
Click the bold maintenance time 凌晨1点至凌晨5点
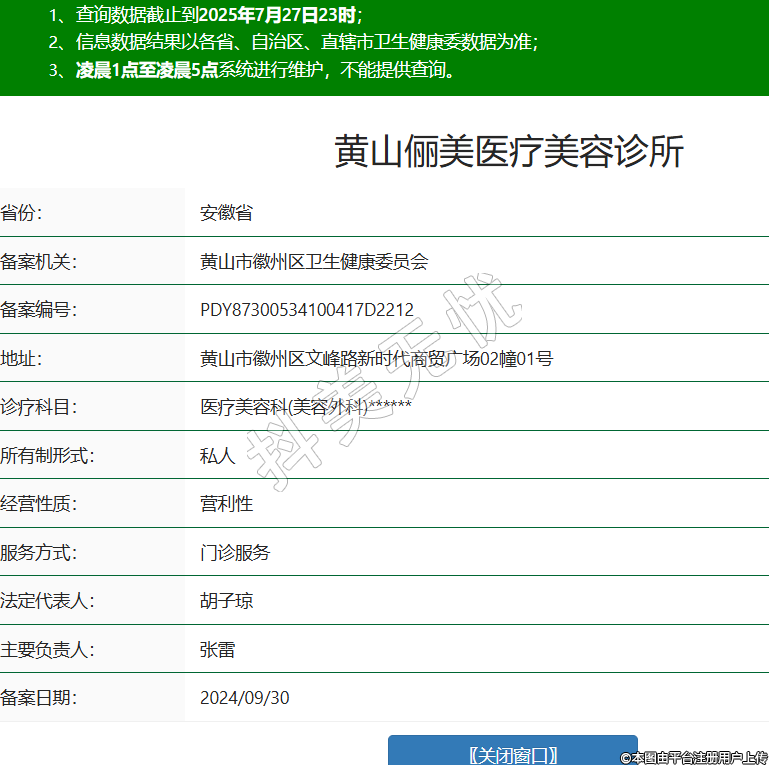point(147,70)
